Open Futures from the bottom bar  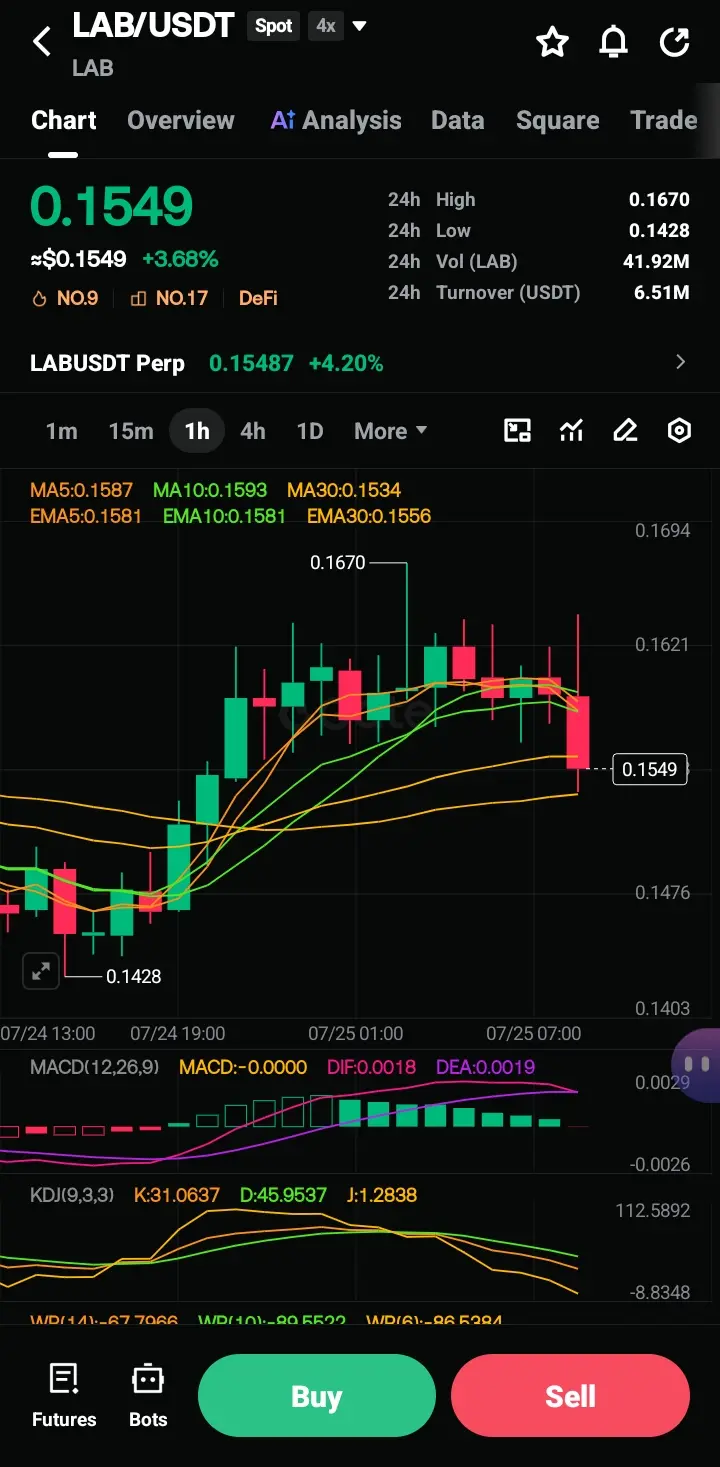pyautogui.click(x=64, y=1396)
